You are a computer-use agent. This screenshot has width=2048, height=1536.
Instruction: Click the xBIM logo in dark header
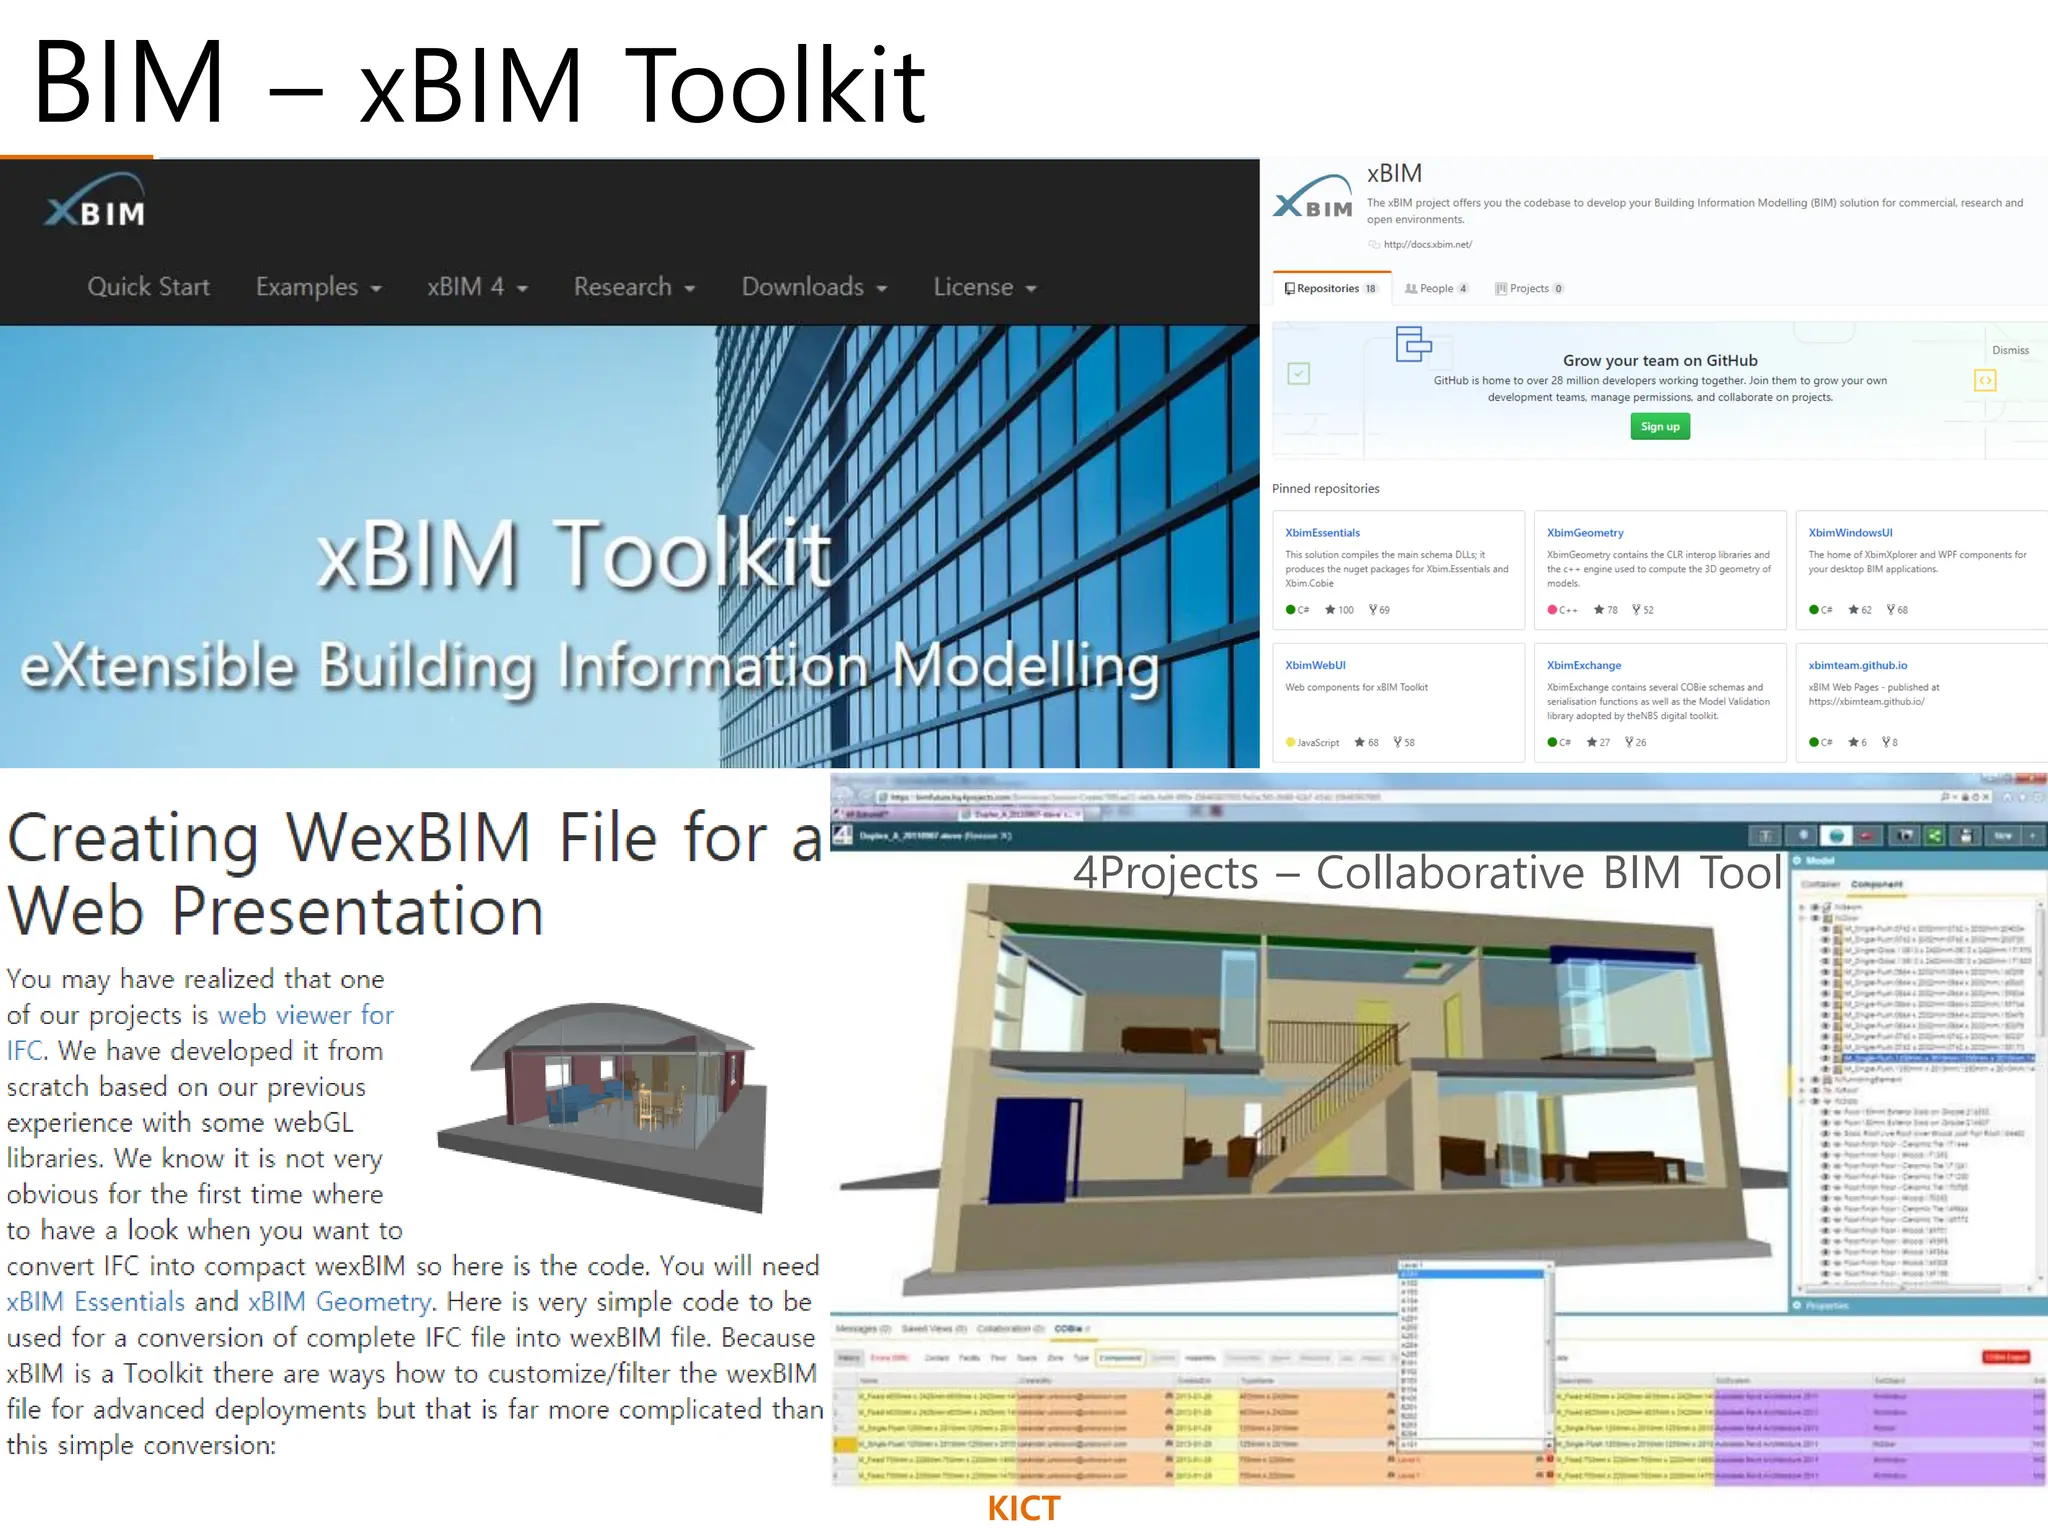(96, 201)
